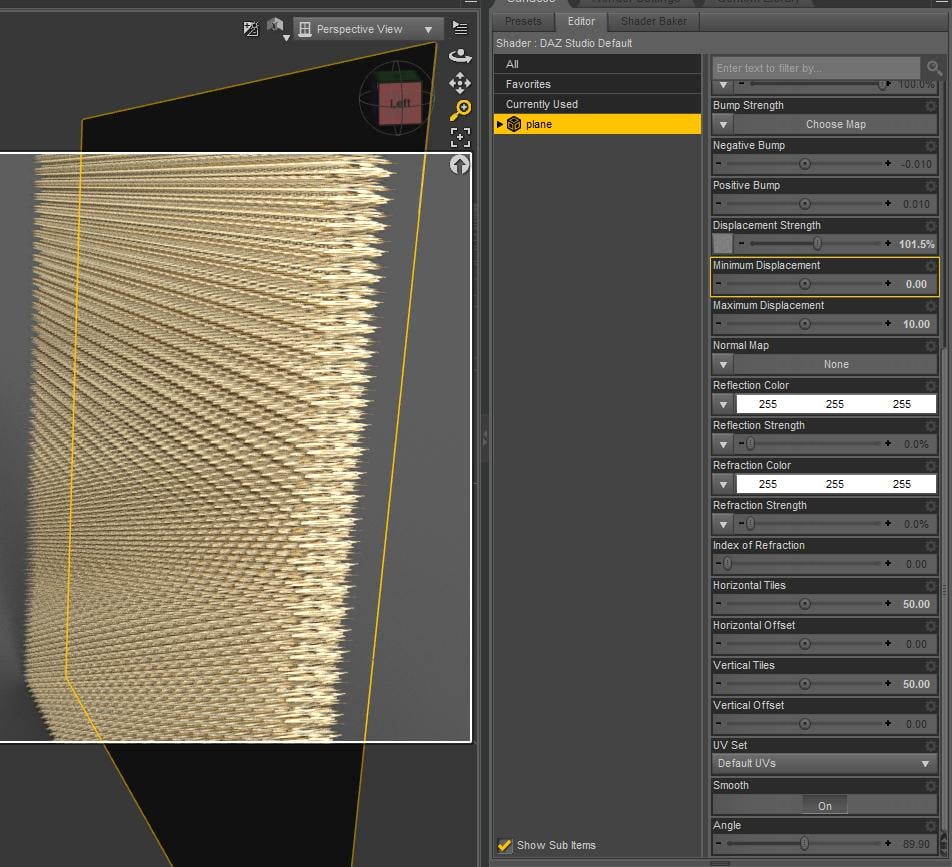Click Maximum Displacement value 10.00

[916, 324]
